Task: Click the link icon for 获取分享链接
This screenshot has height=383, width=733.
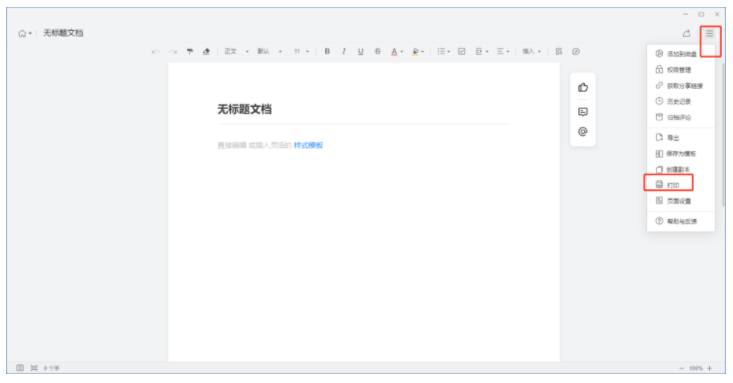Action: (659, 85)
